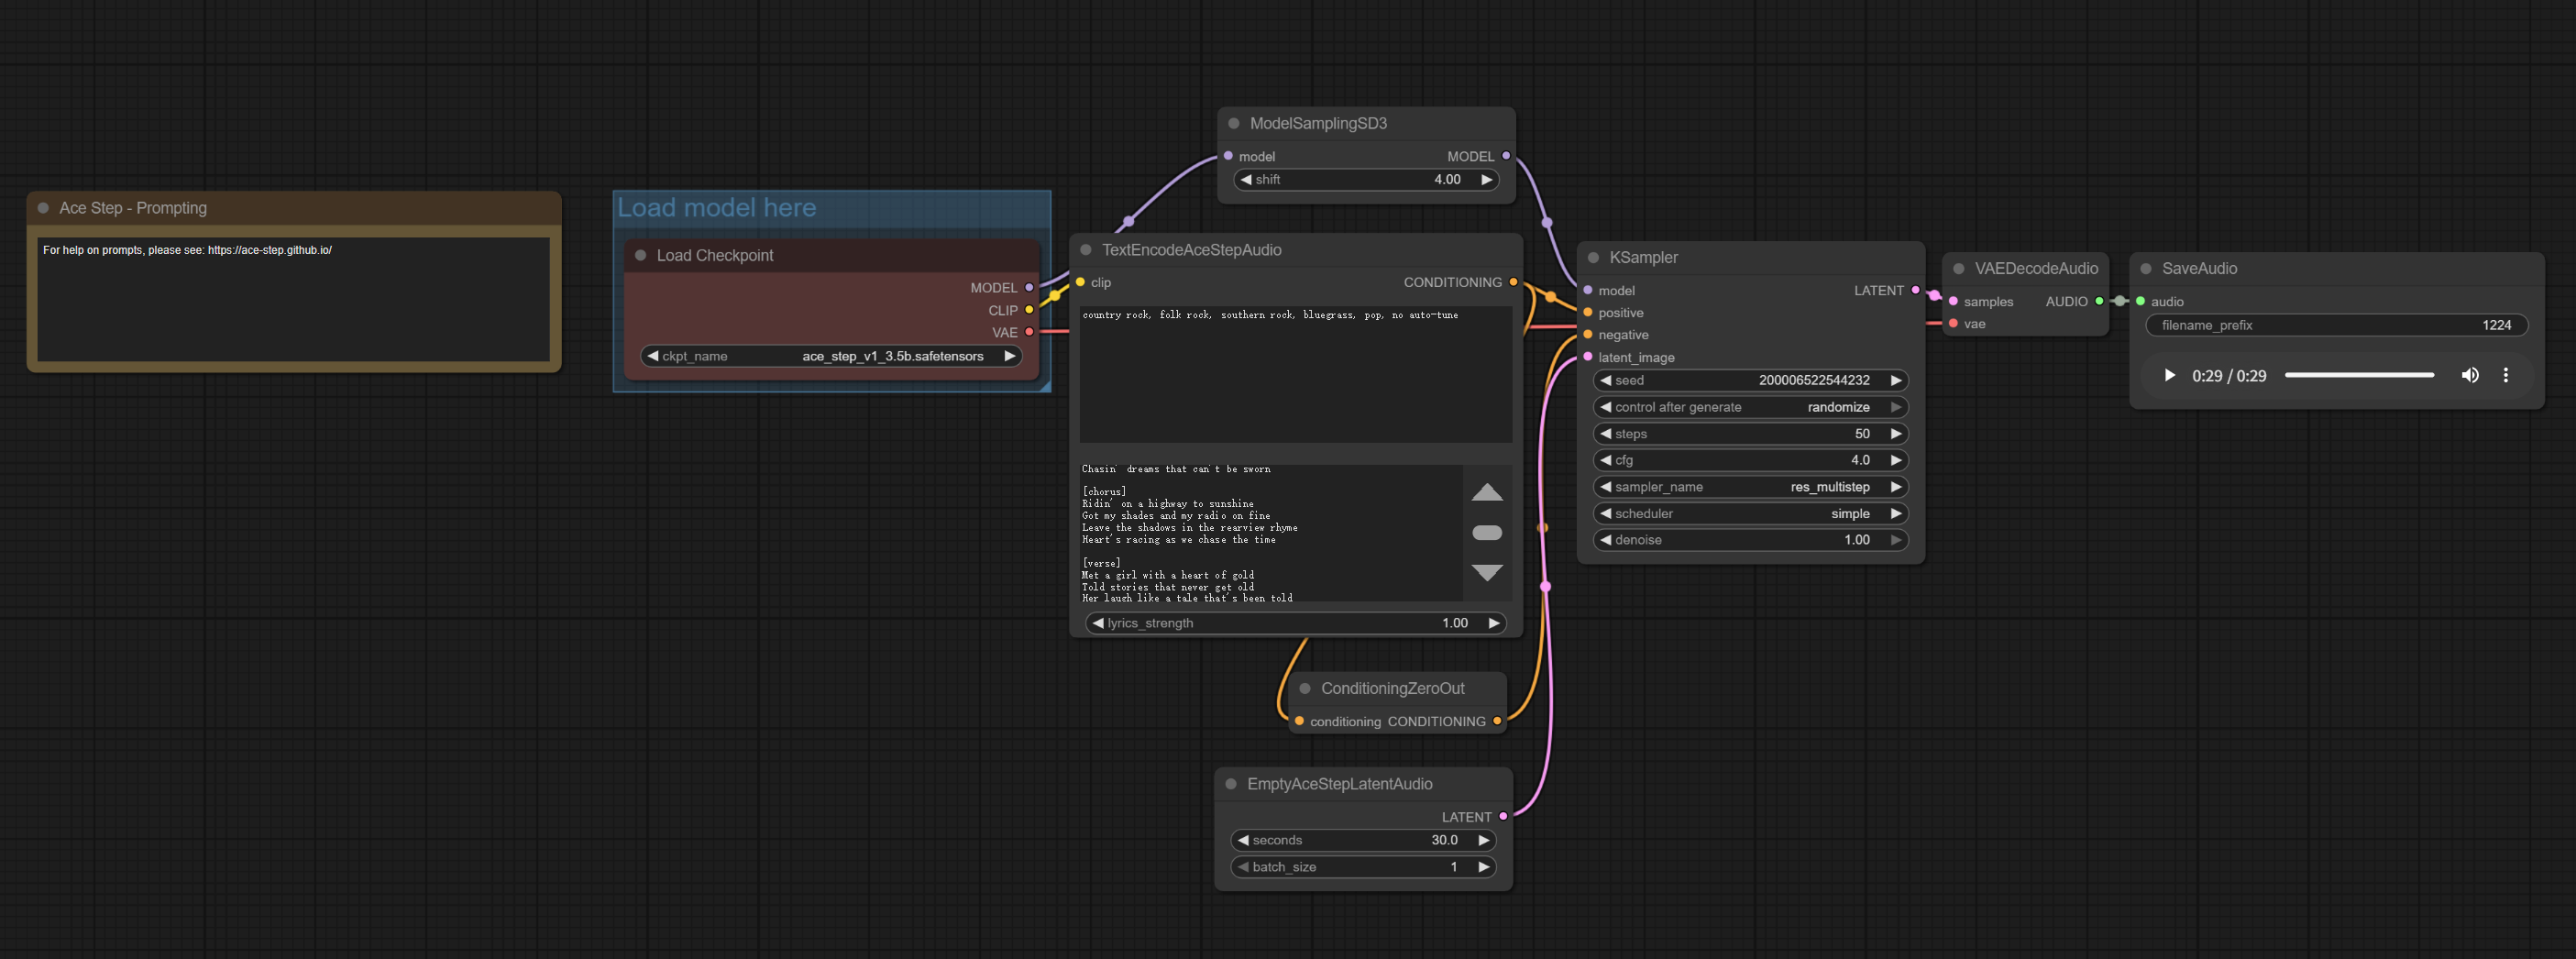The width and height of the screenshot is (2576, 959).
Task: Collapse the ConditioningZeroOut node
Action: point(1305,688)
